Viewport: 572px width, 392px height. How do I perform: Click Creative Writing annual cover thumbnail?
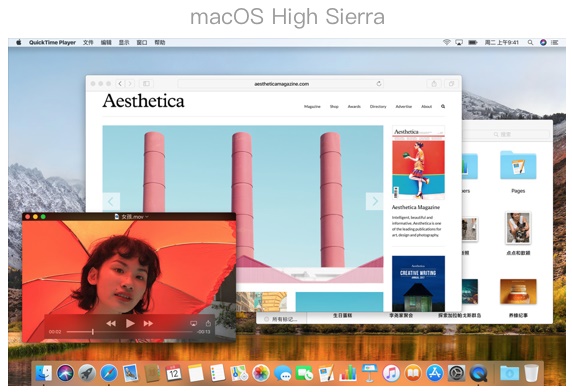(418, 284)
